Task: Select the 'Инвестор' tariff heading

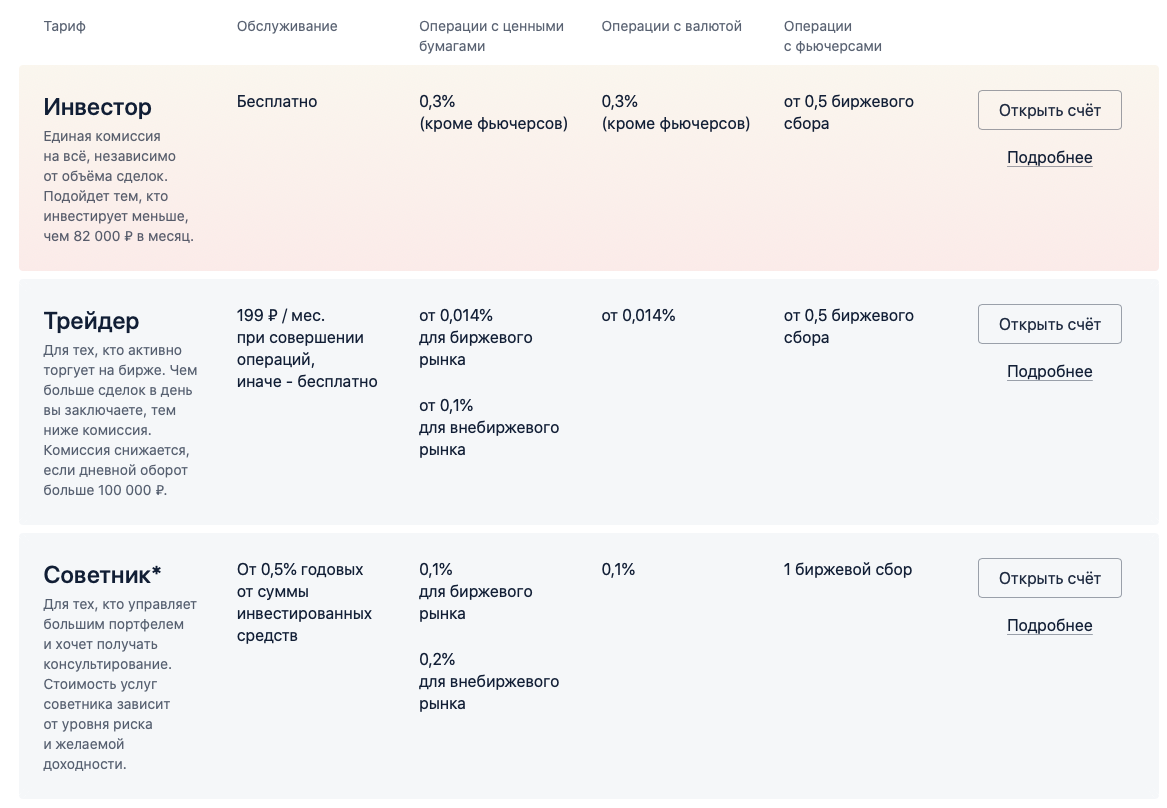Action: click(98, 107)
